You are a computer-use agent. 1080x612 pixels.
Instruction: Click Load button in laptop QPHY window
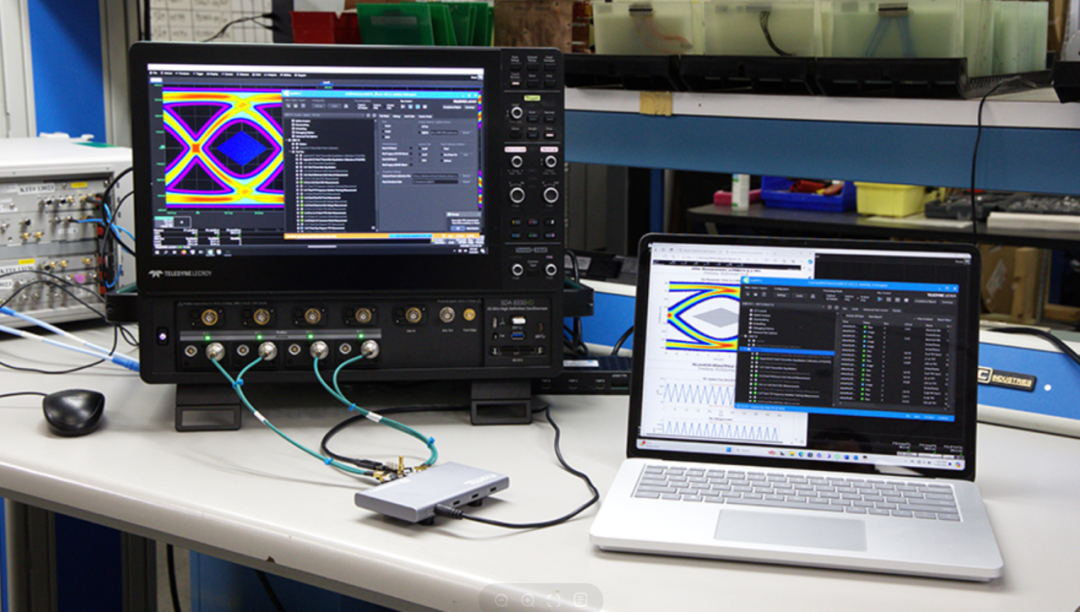click(799, 296)
